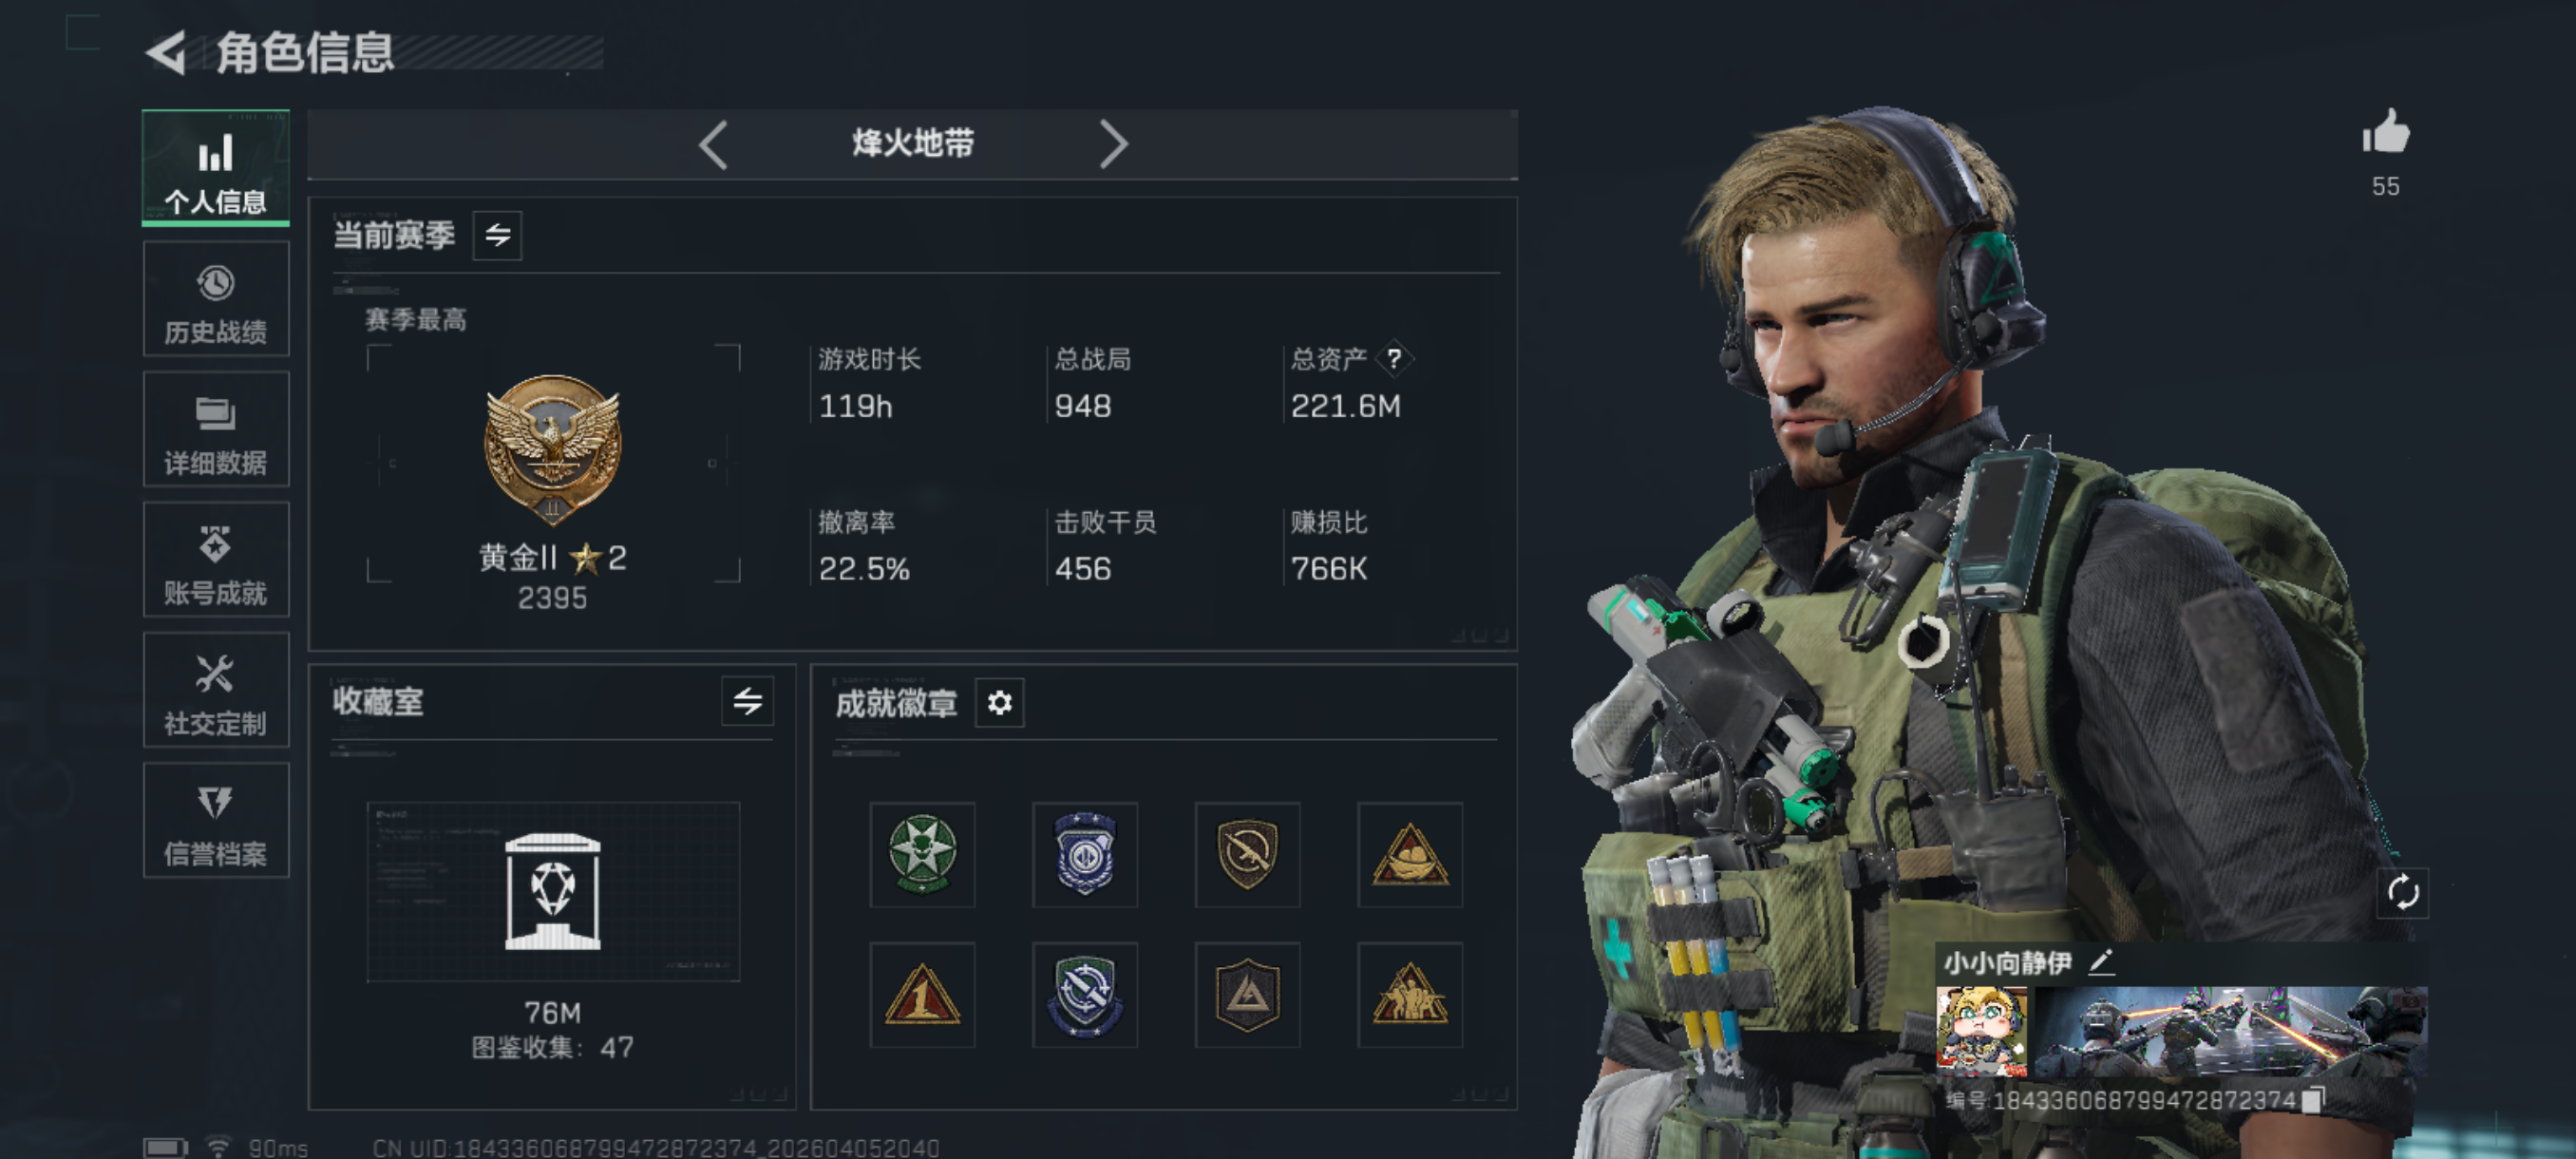
Task: Toggle the 收藏室 swap view button
Action: click(x=747, y=701)
